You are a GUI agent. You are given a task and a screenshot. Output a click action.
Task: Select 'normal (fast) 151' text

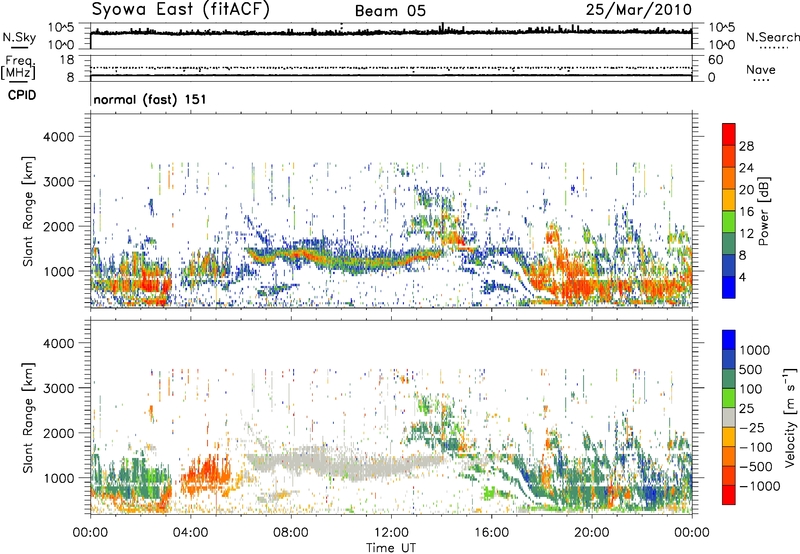coord(150,99)
